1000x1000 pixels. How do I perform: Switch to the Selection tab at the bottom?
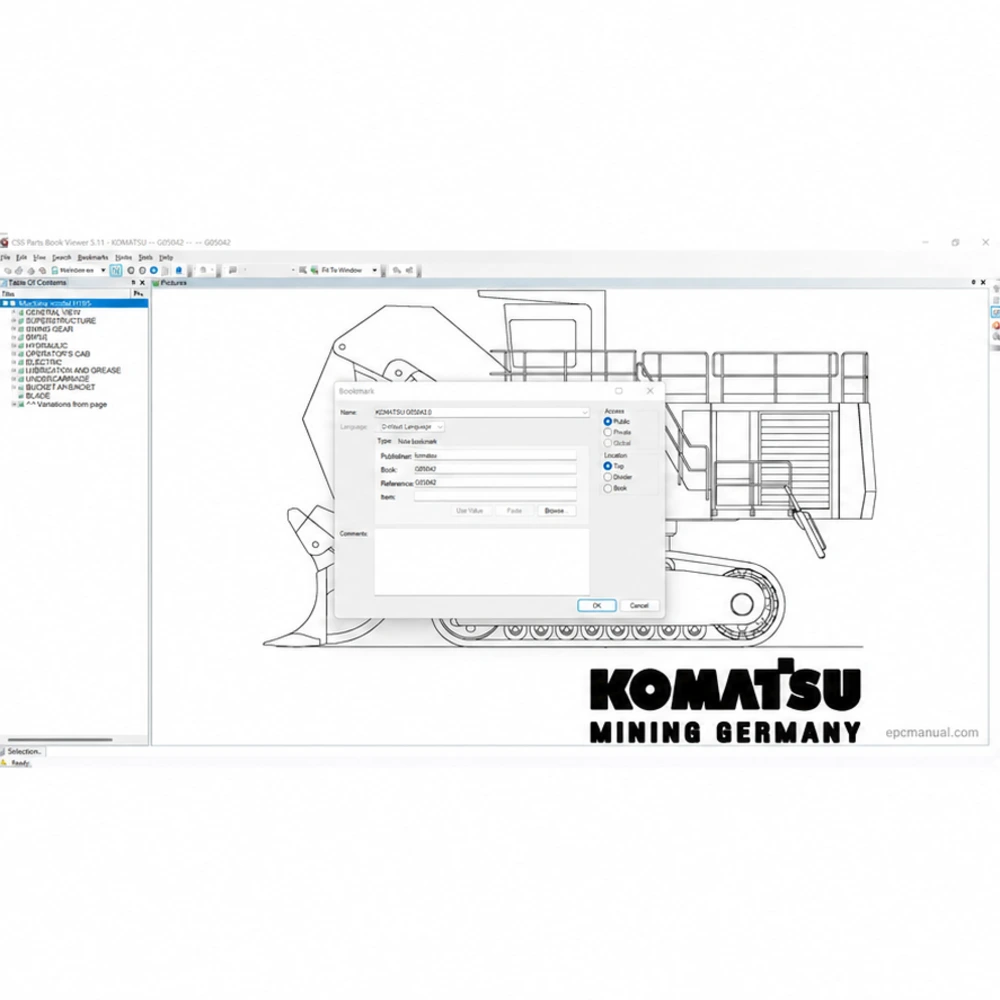coord(23,752)
